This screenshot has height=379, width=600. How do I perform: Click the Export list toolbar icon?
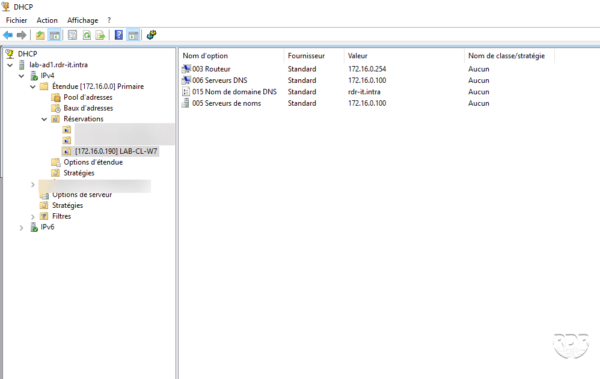pyautogui.click(x=100, y=35)
